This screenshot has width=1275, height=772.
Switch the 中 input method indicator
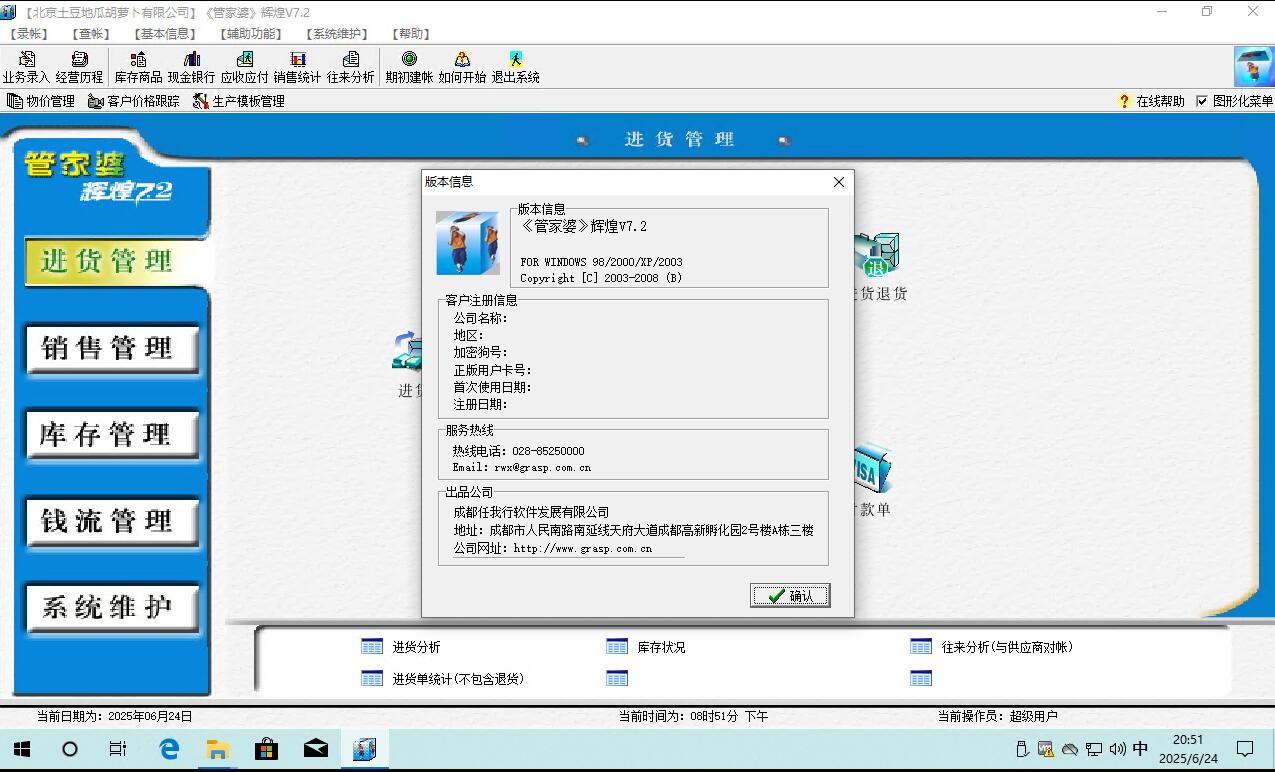(x=1140, y=749)
